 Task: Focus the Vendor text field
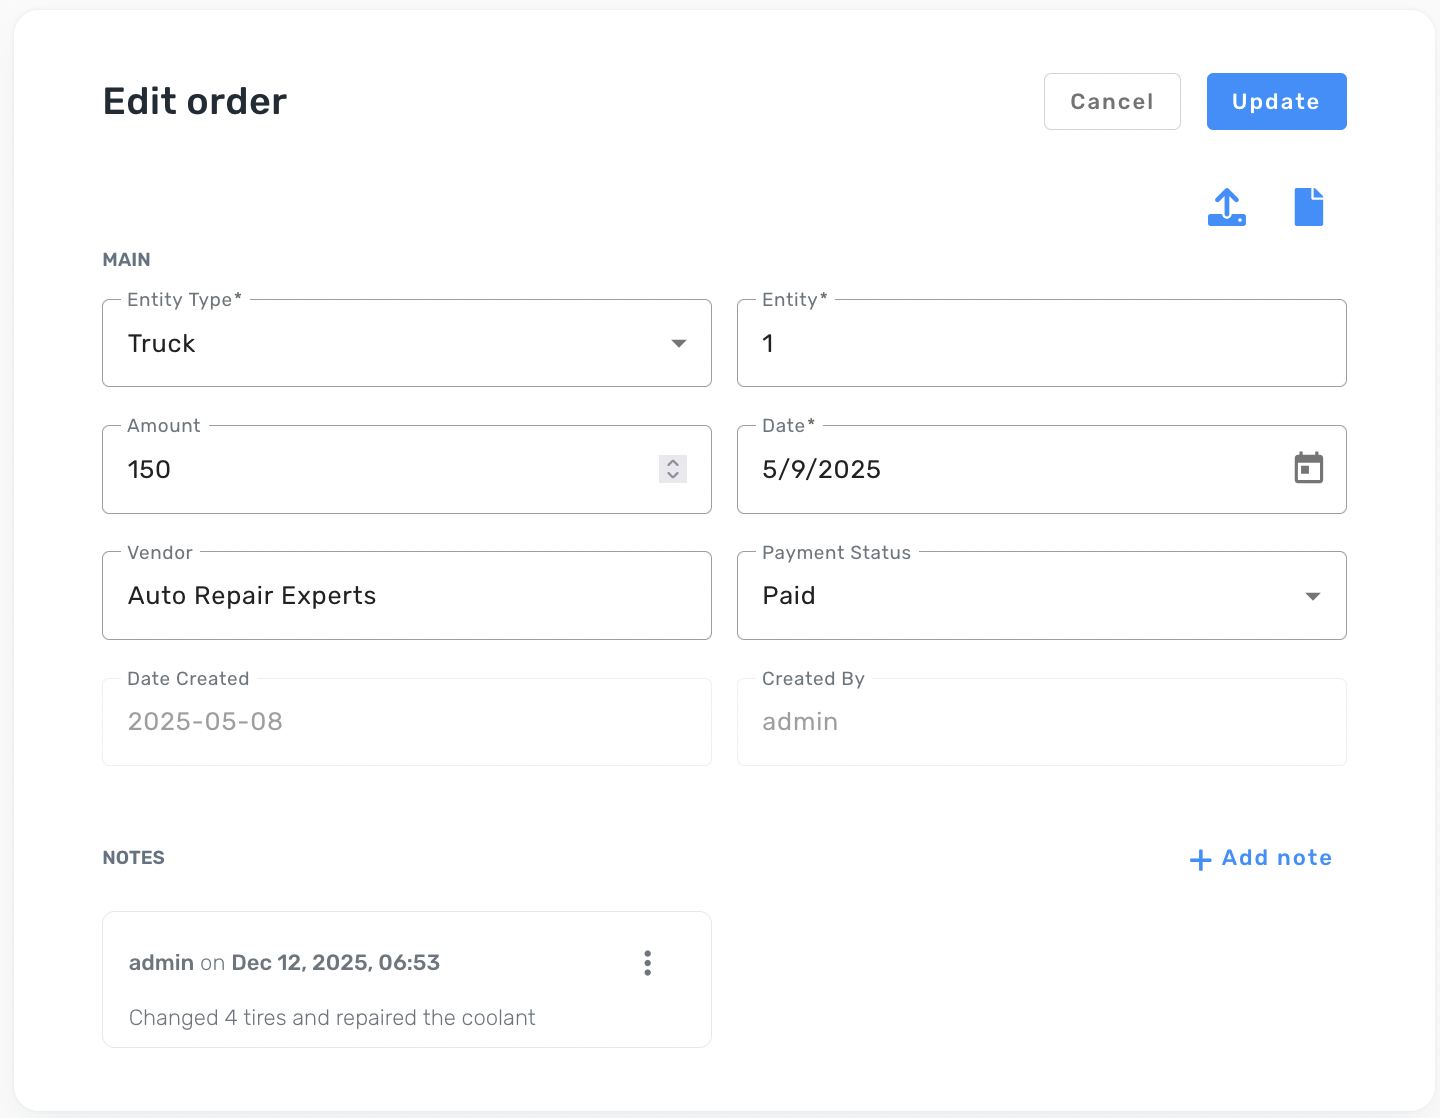pos(406,596)
